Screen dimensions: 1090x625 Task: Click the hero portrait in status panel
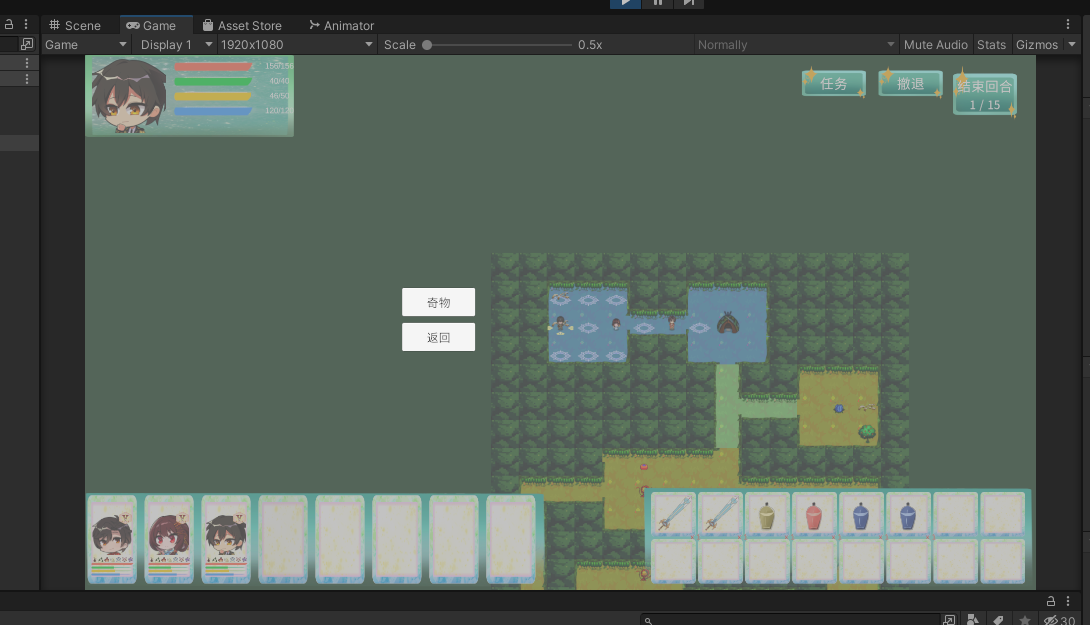click(x=129, y=95)
